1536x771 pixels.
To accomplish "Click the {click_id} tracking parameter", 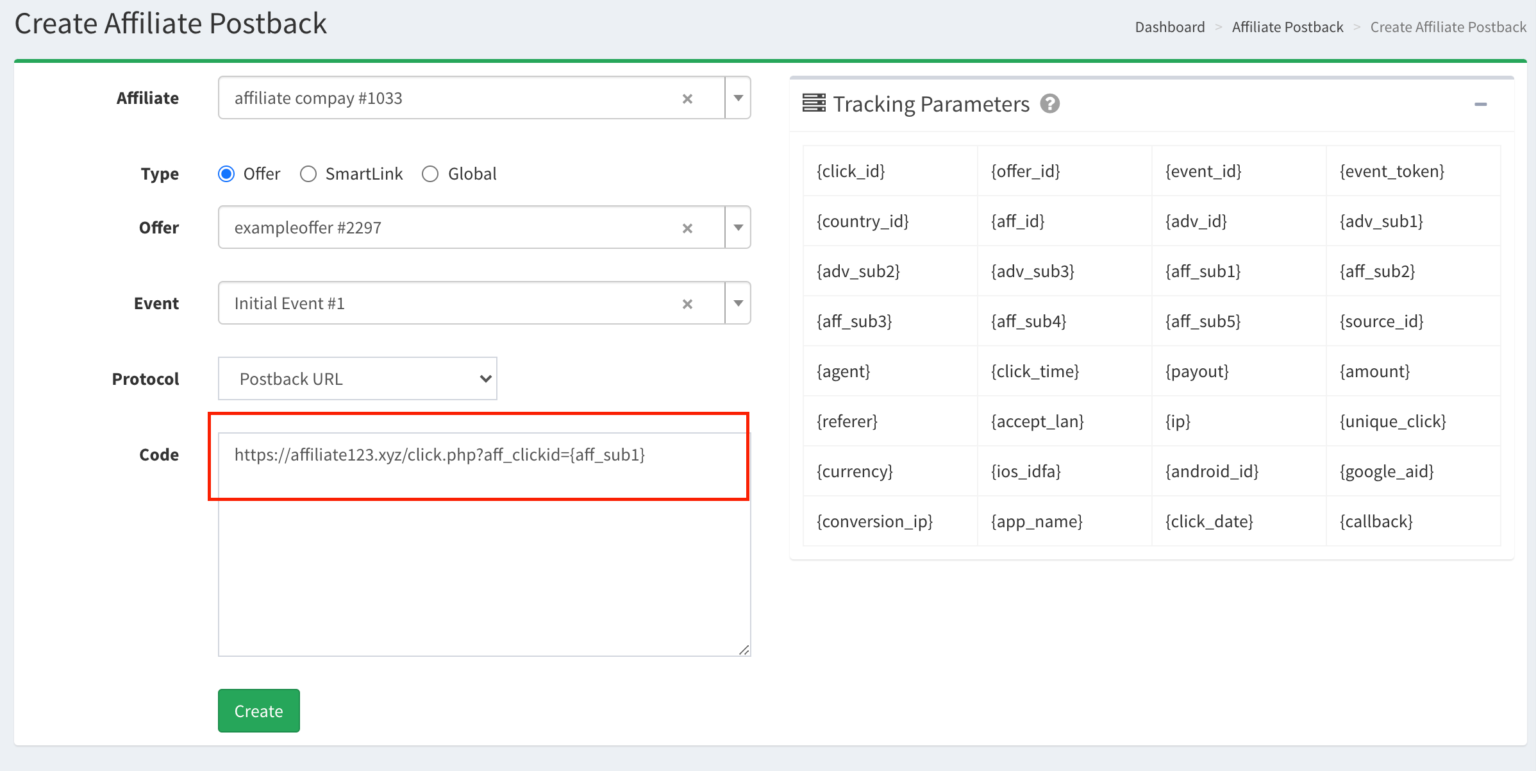I will 851,171.
